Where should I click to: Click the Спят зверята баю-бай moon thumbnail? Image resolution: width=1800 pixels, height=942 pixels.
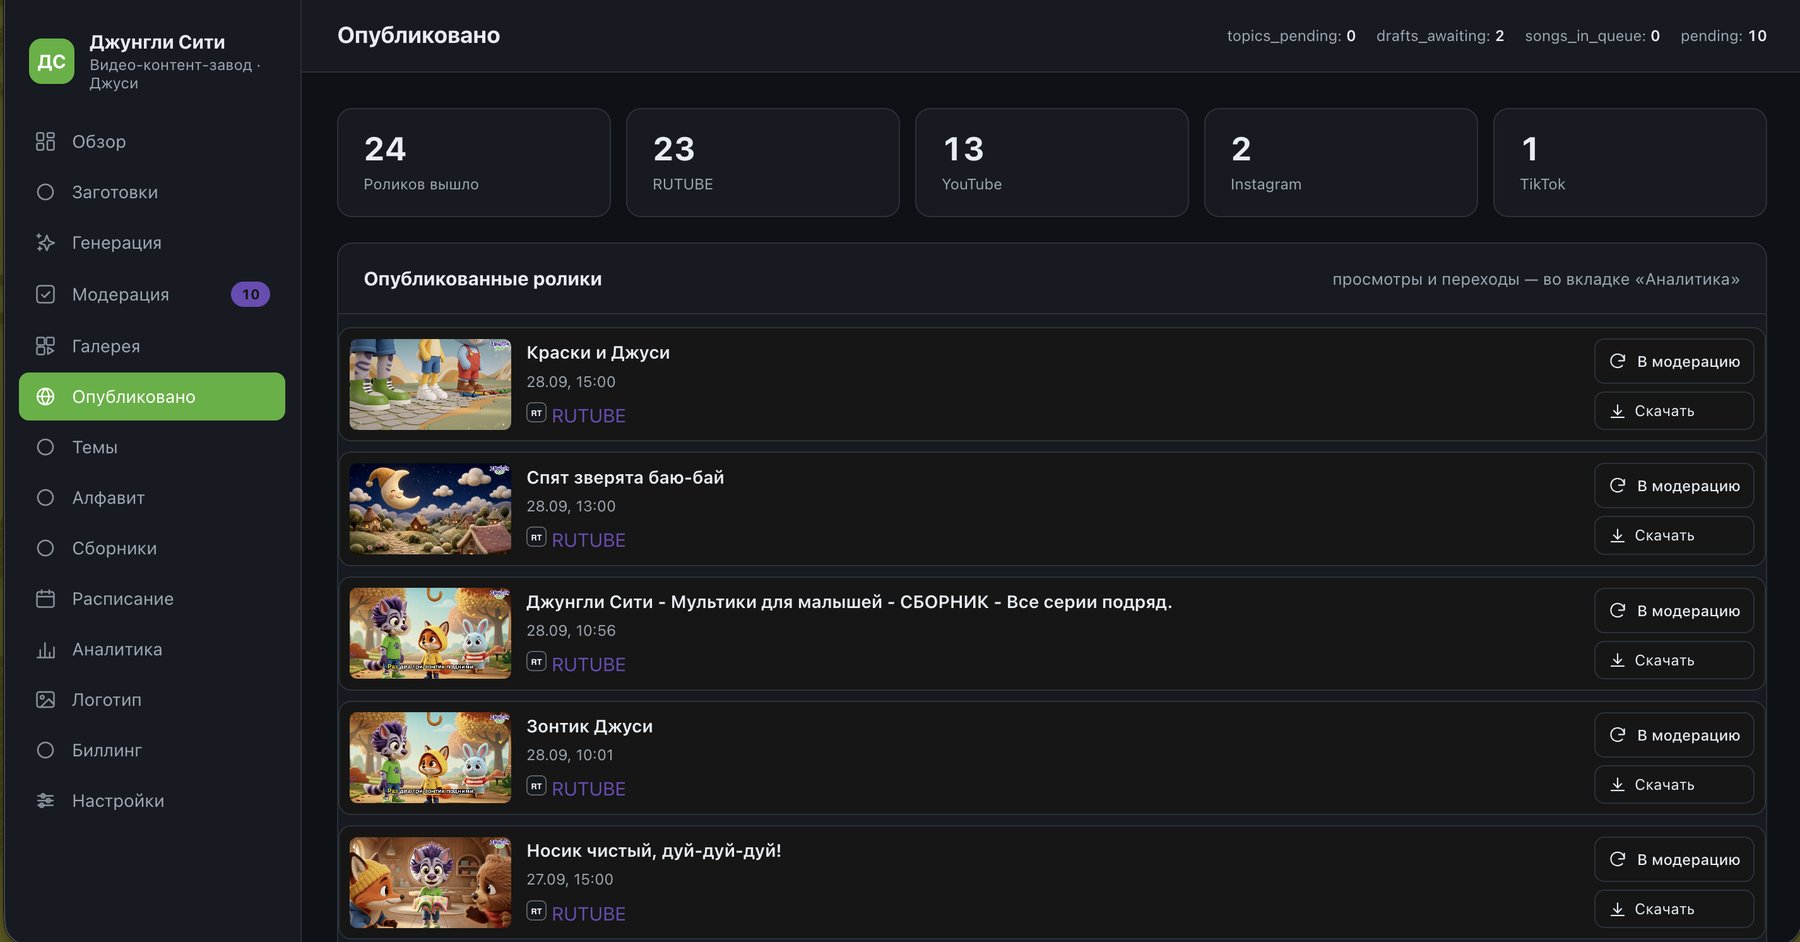[430, 509]
